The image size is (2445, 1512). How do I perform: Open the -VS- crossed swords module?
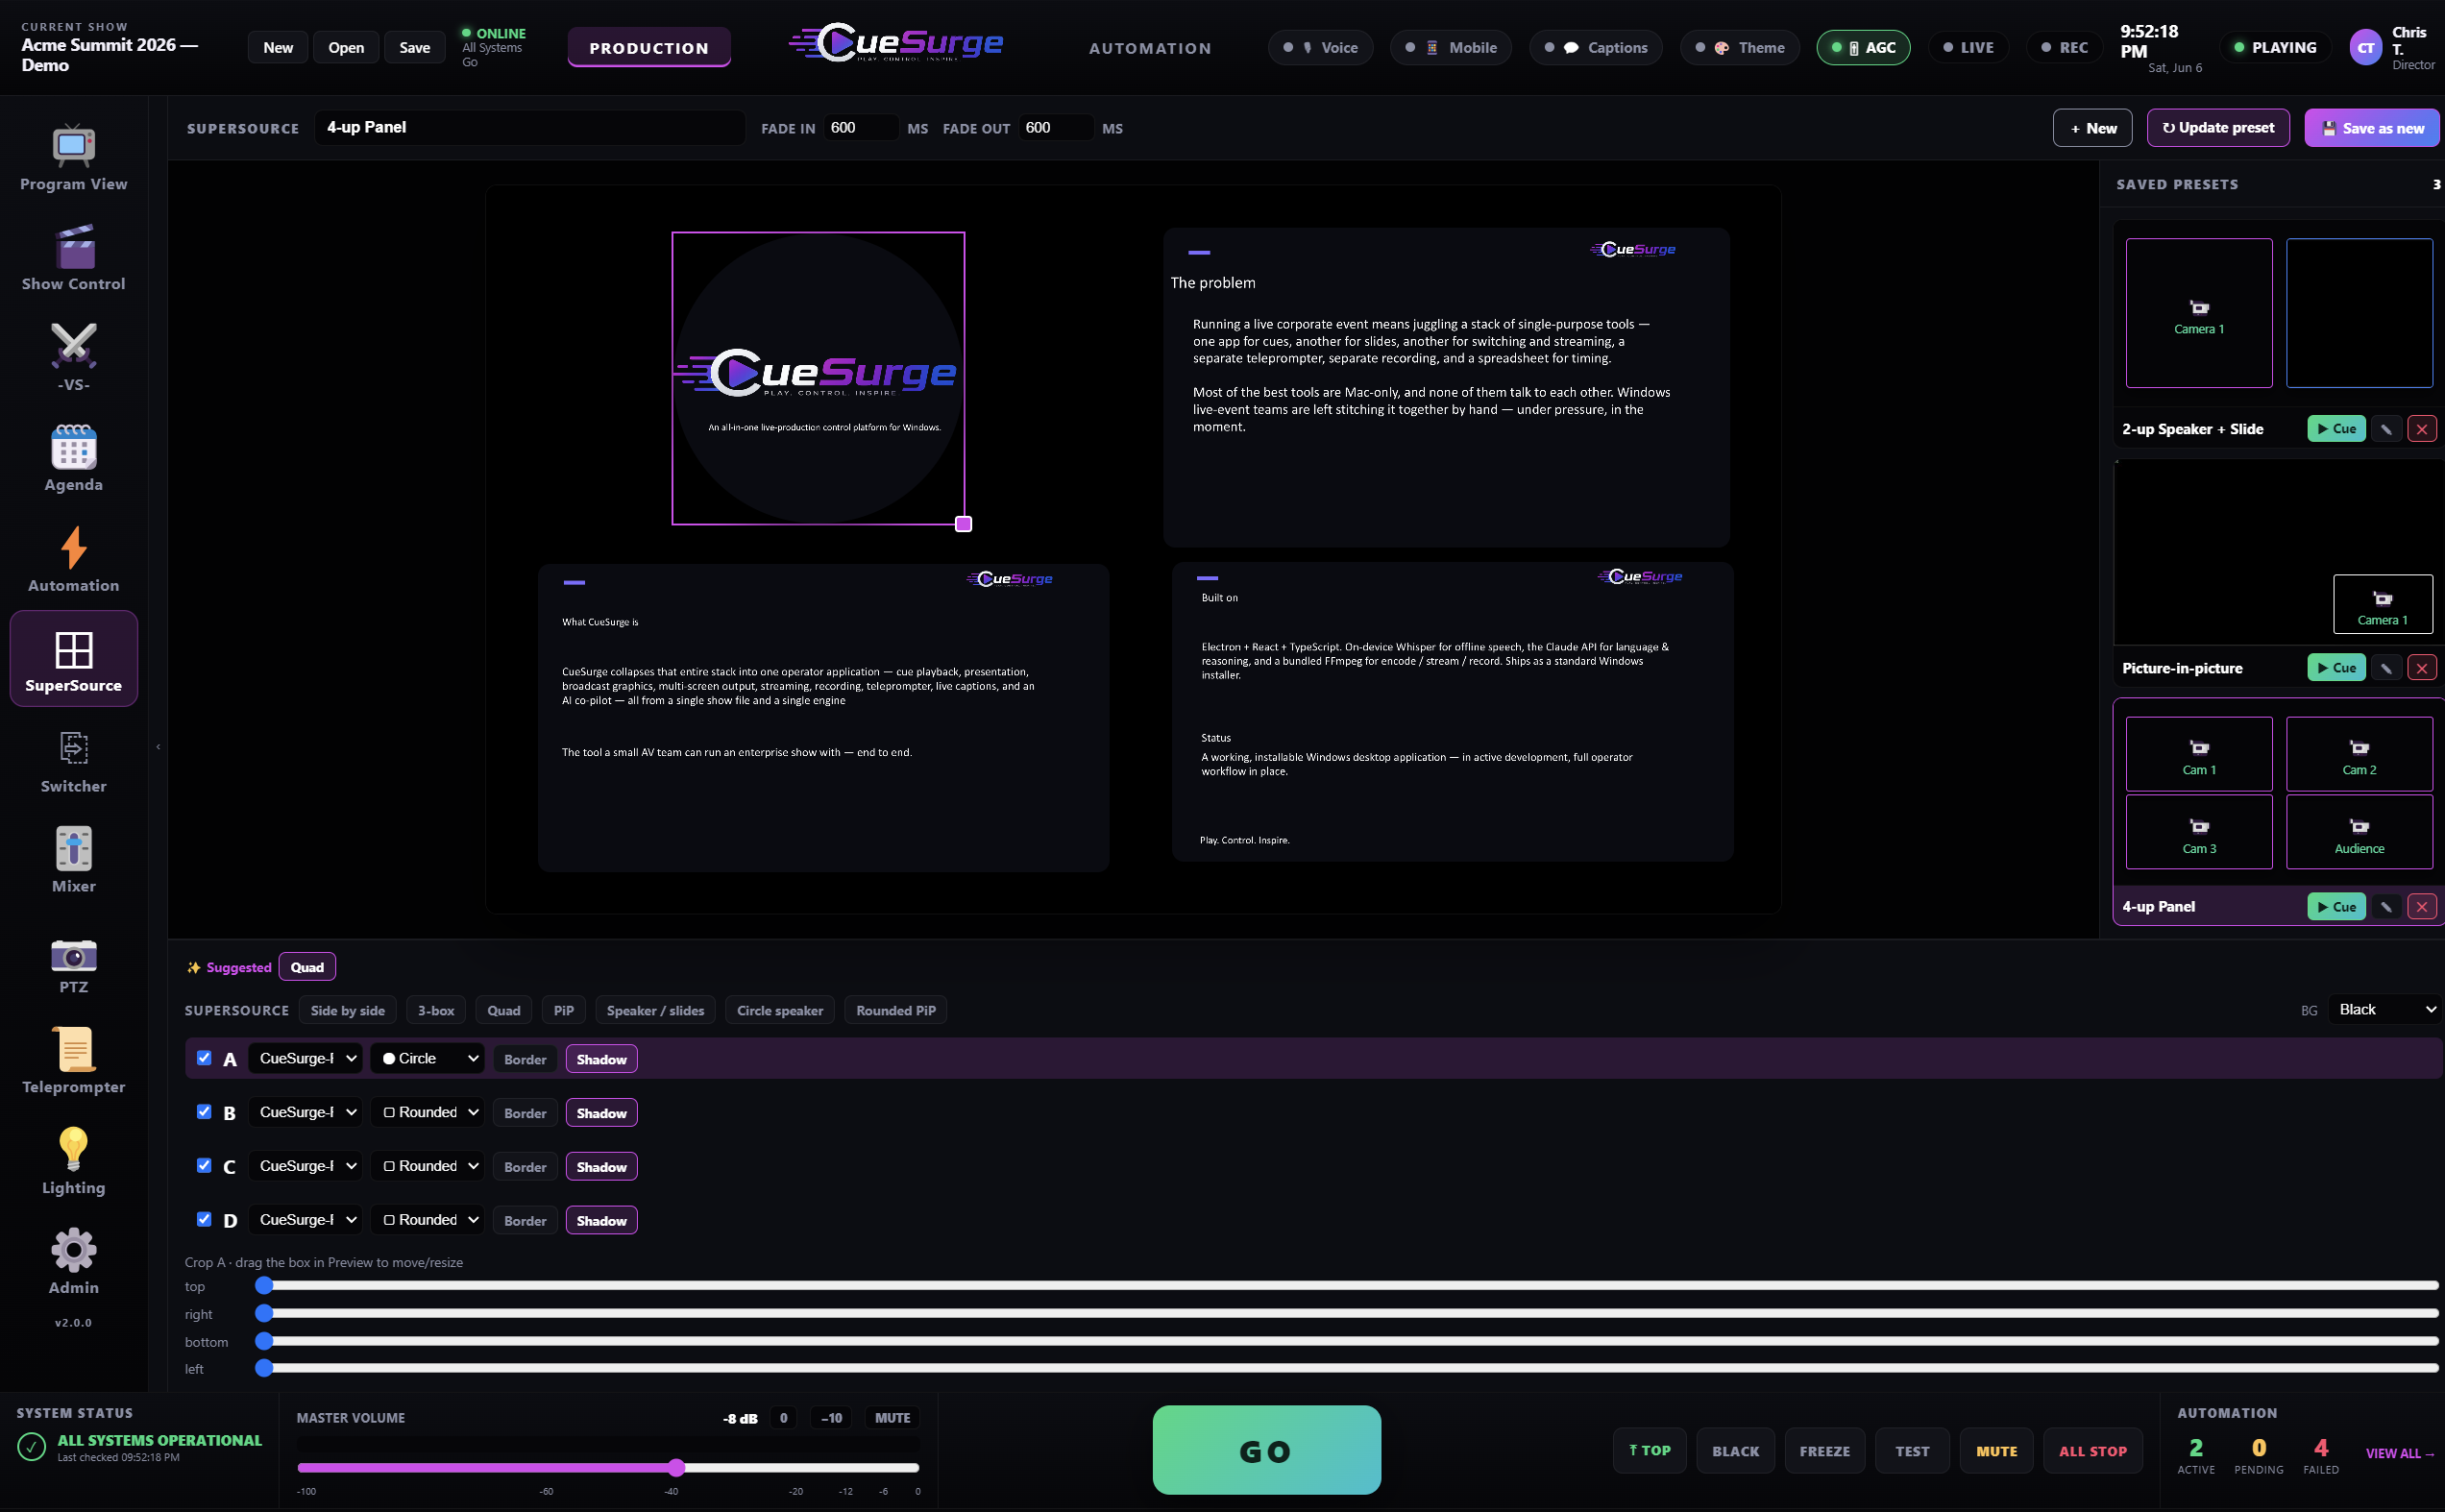click(73, 358)
